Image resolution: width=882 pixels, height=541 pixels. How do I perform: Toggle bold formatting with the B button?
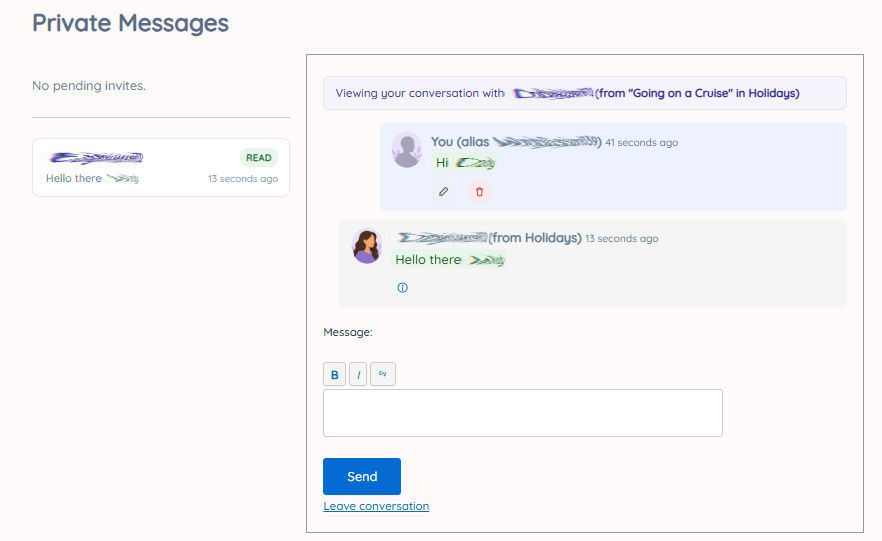coord(334,375)
